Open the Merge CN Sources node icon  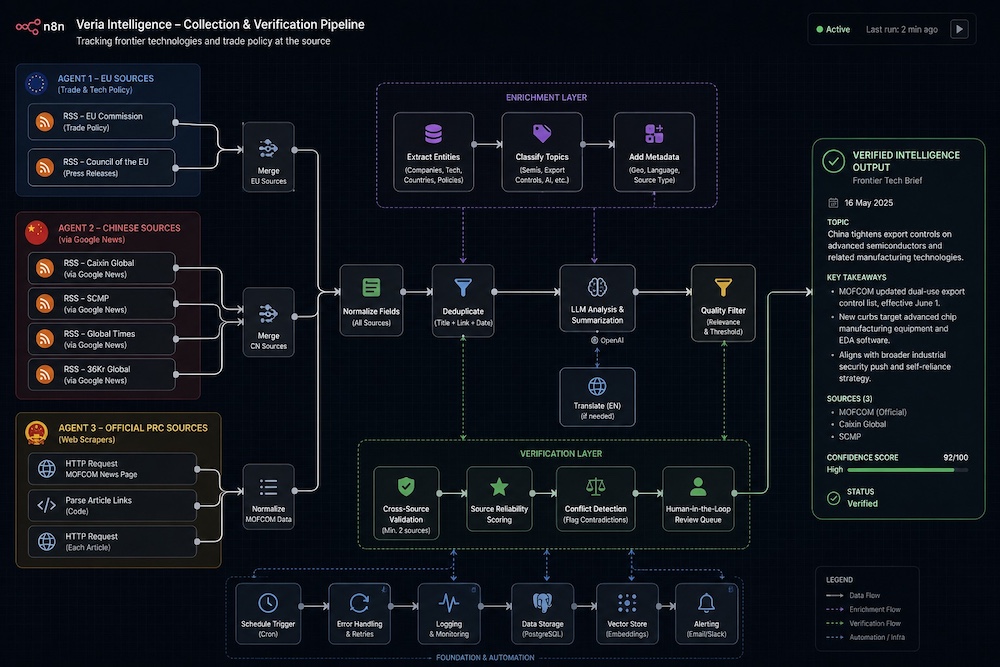pyautogui.click(x=268, y=314)
